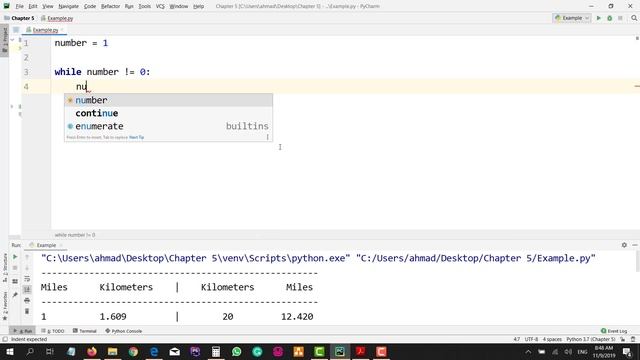Rerun Example from Run panel play icon
640x360 pixels.
pos(15,257)
